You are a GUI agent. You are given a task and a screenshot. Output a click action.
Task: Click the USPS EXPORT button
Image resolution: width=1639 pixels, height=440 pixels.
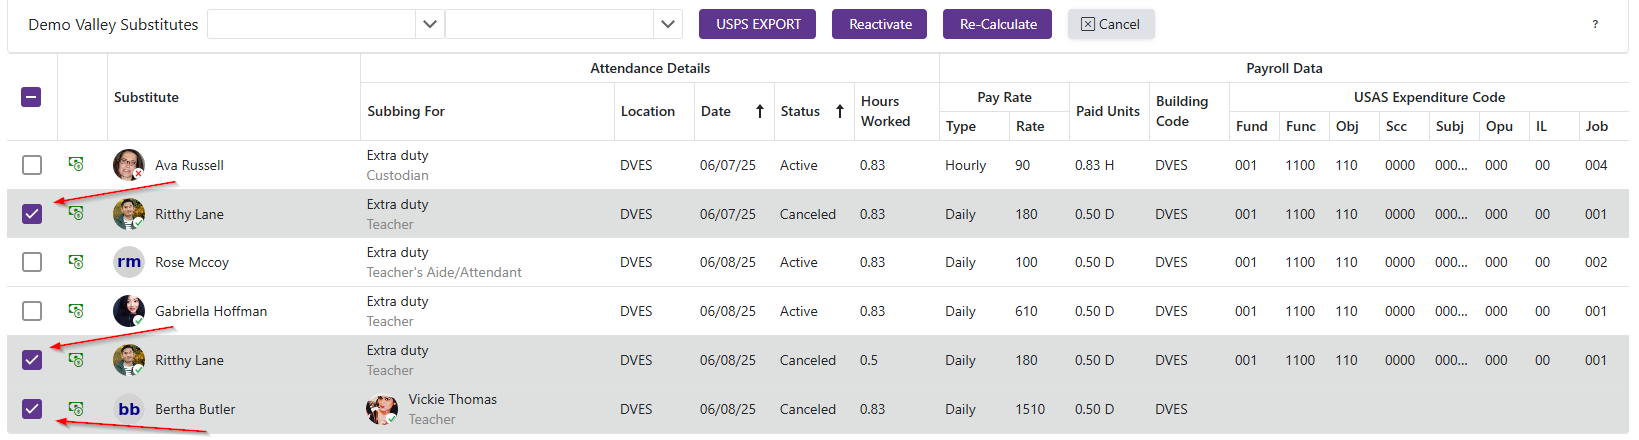[757, 24]
